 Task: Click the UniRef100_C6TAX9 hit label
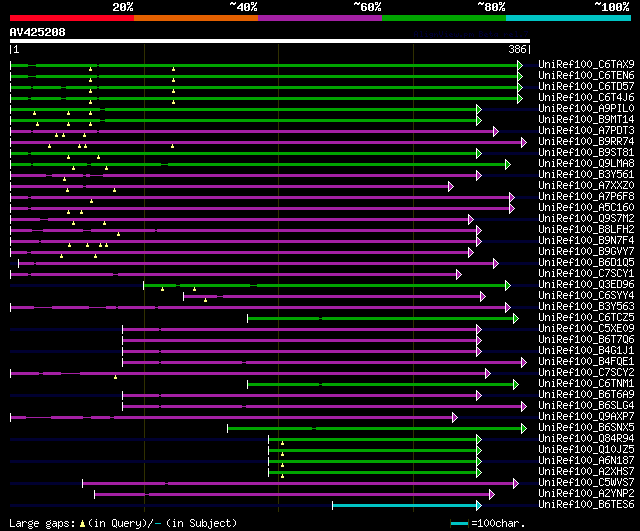coord(586,64)
